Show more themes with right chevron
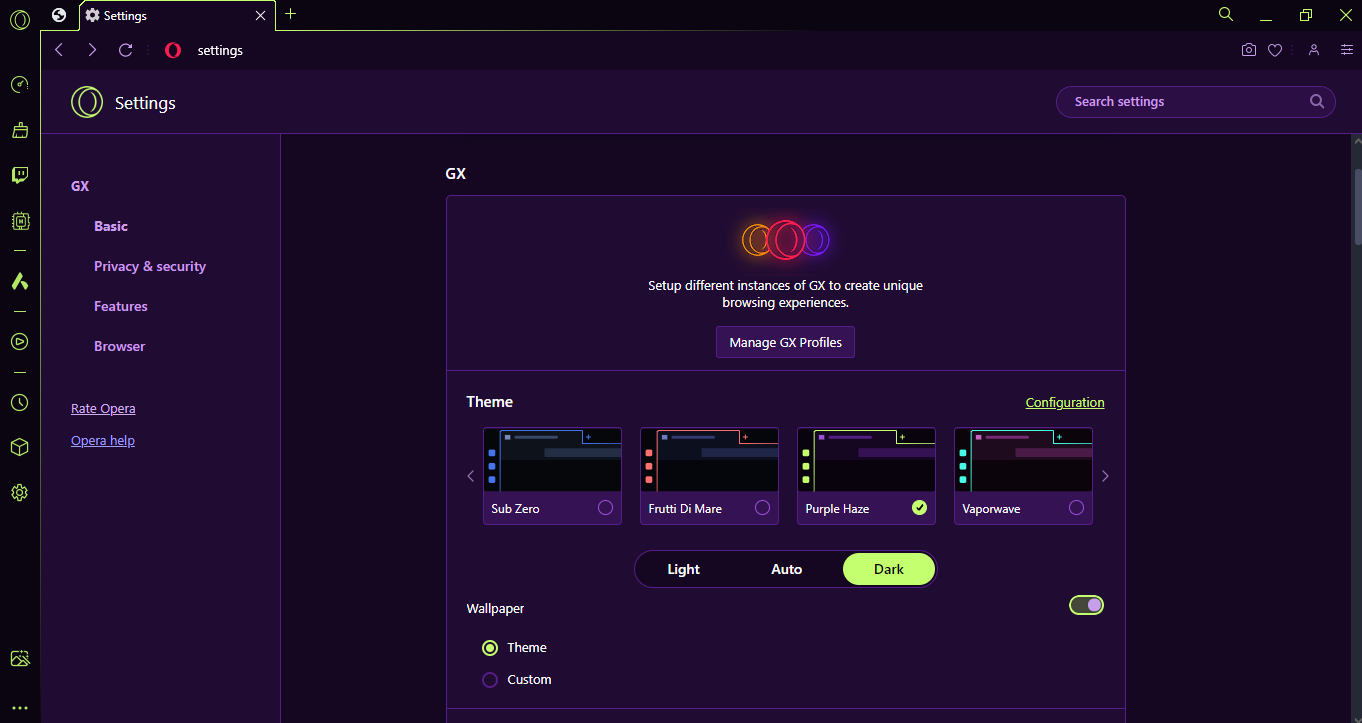 [x=1105, y=476]
